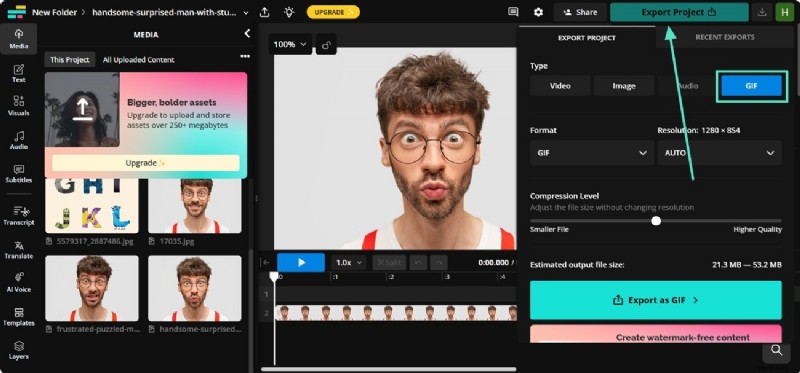
Task: Click the horizontal timeline scrollbar
Action: click(388, 369)
